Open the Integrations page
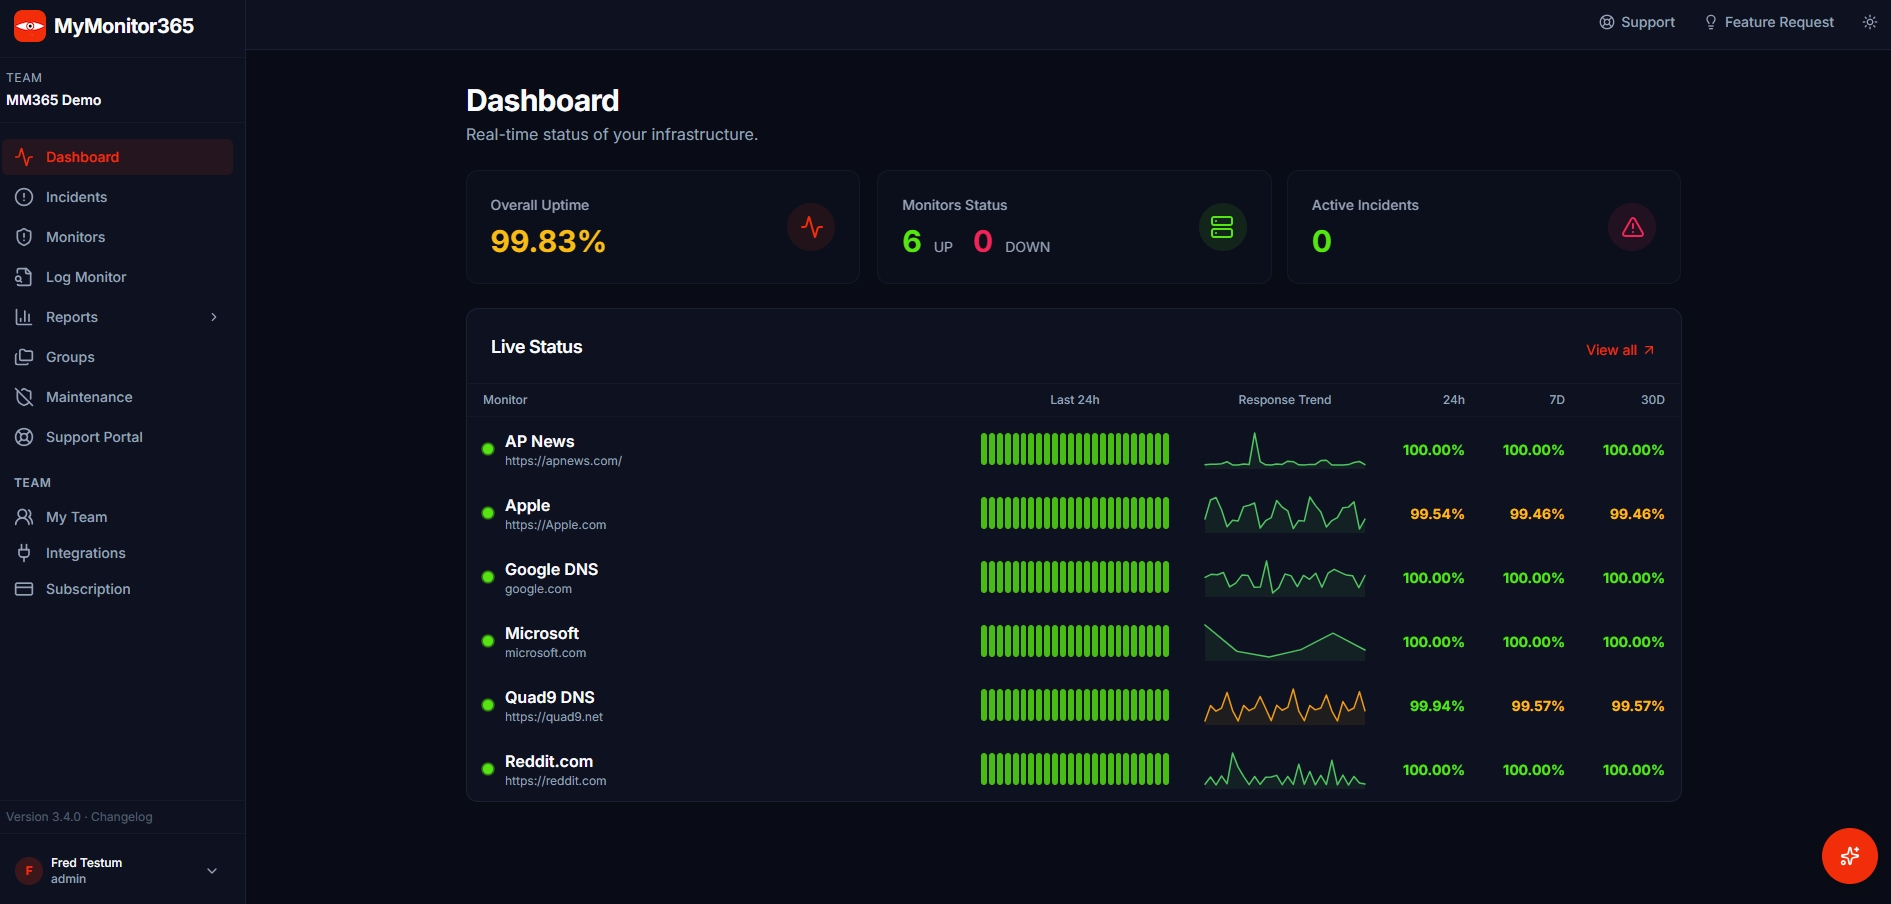Screen dimensions: 1891x904 [x=117, y=553]
